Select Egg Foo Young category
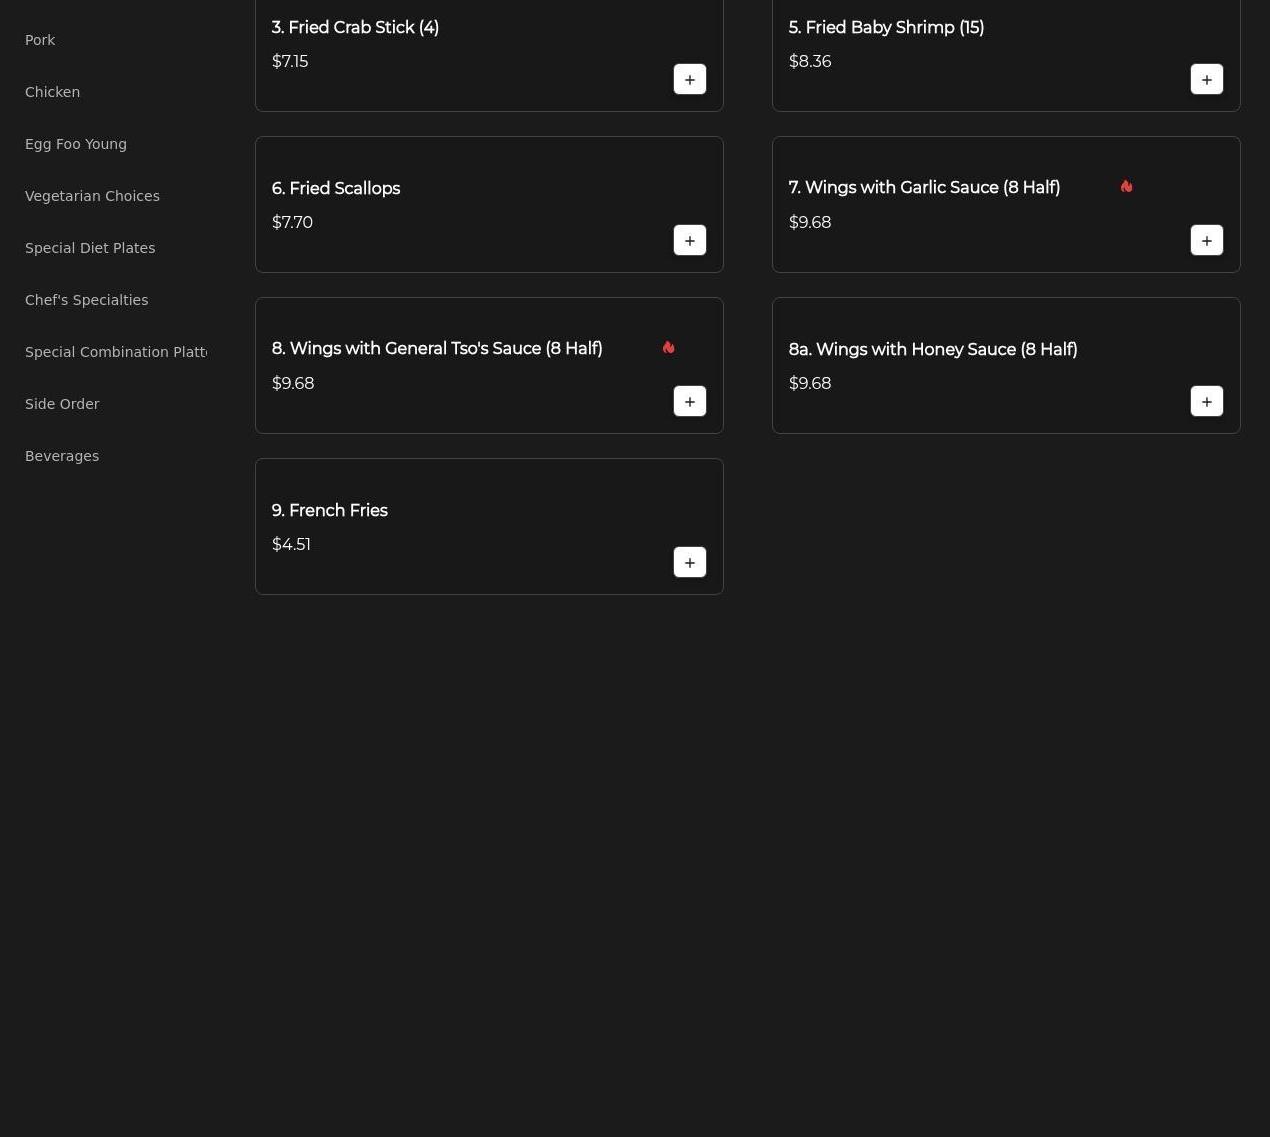The image size is (1270, 1137). [76, 144]
